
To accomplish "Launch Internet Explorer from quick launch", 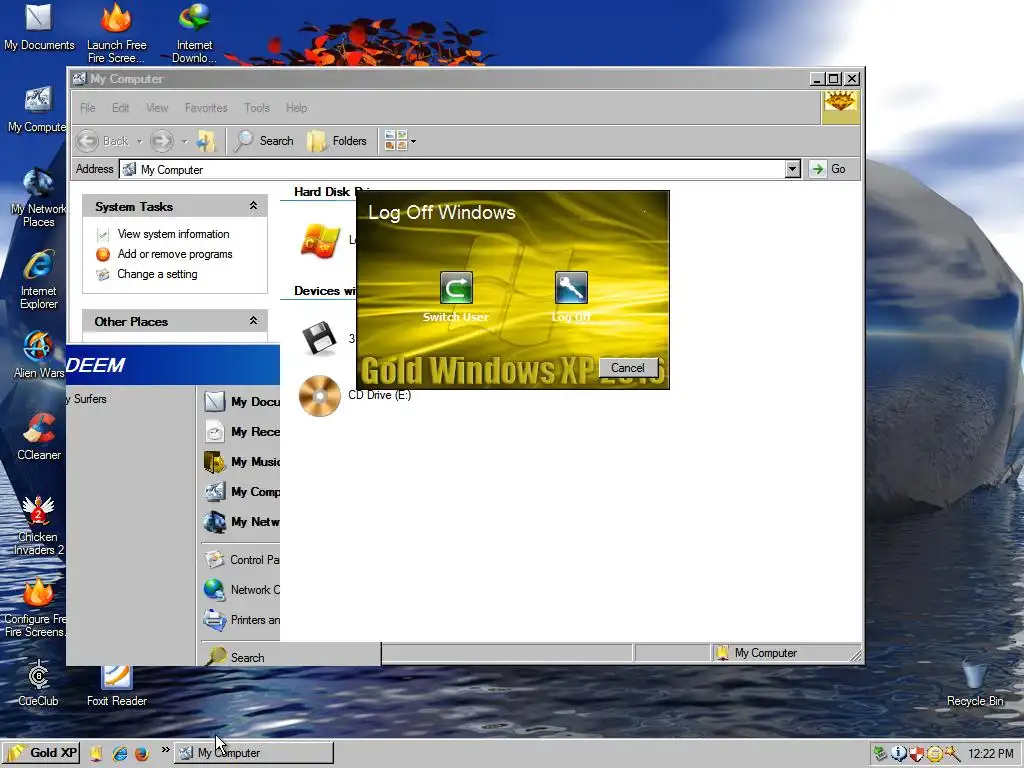I will click(x=120, y=753).
